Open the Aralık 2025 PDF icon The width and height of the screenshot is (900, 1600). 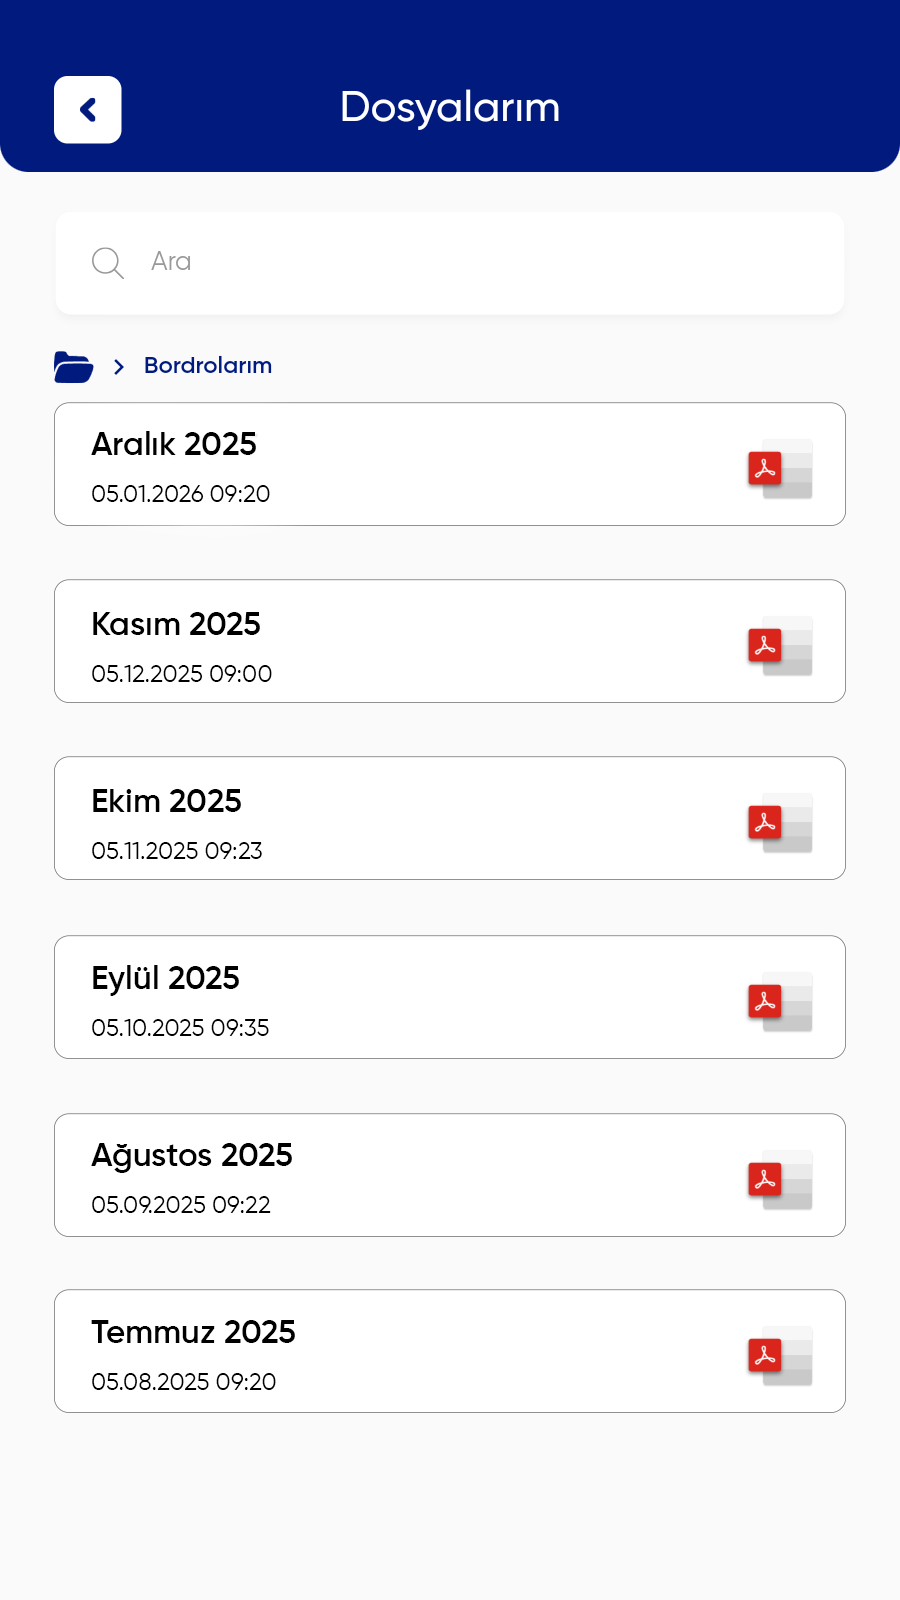click(779, 468)
